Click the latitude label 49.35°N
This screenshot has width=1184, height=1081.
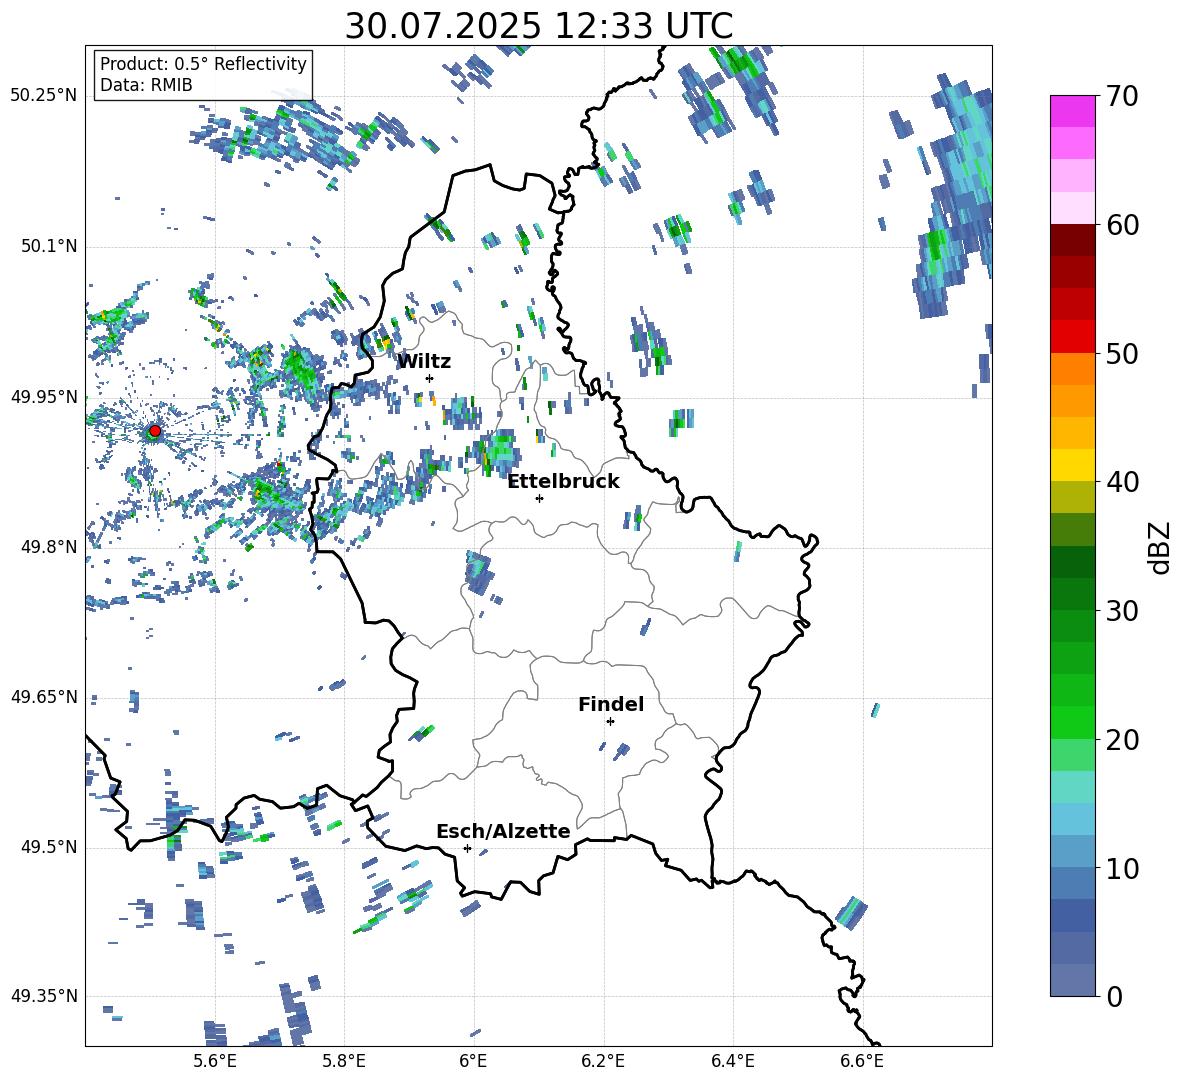coord(44,996)
